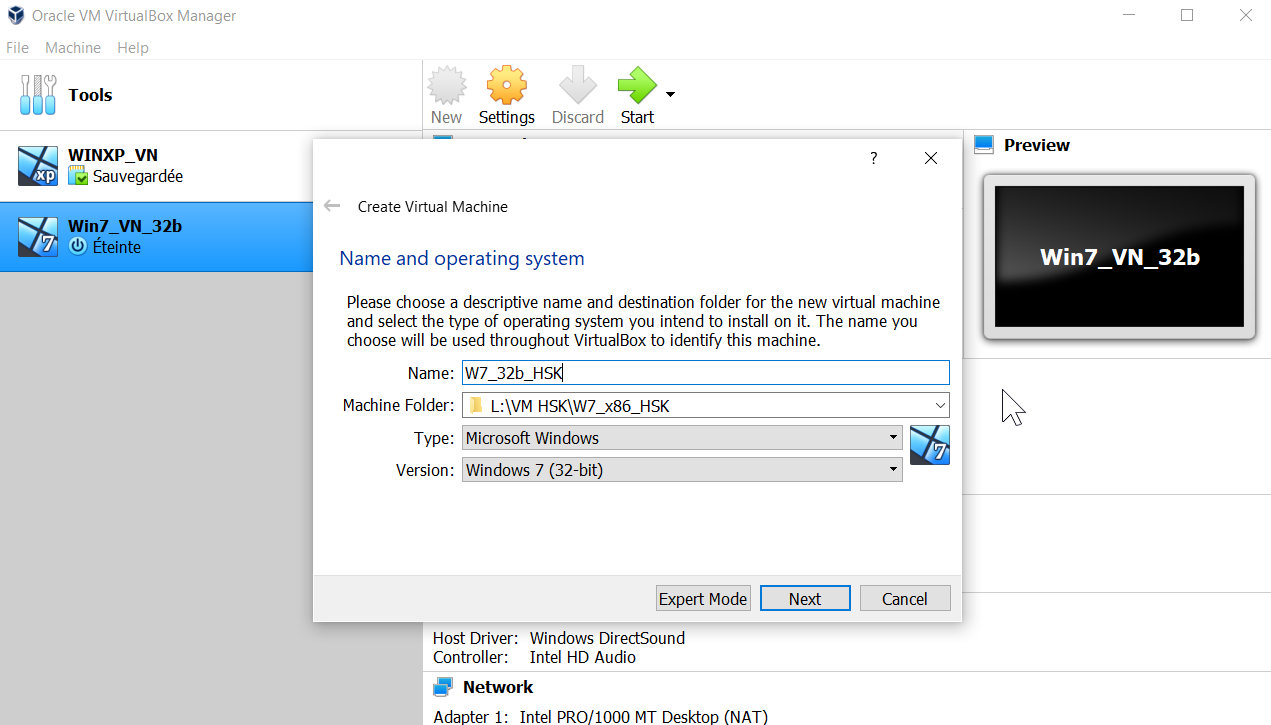Click the Name and operating system heading
The width and height of the screenshot is (1271, 725).
click(x=462, y=258)
